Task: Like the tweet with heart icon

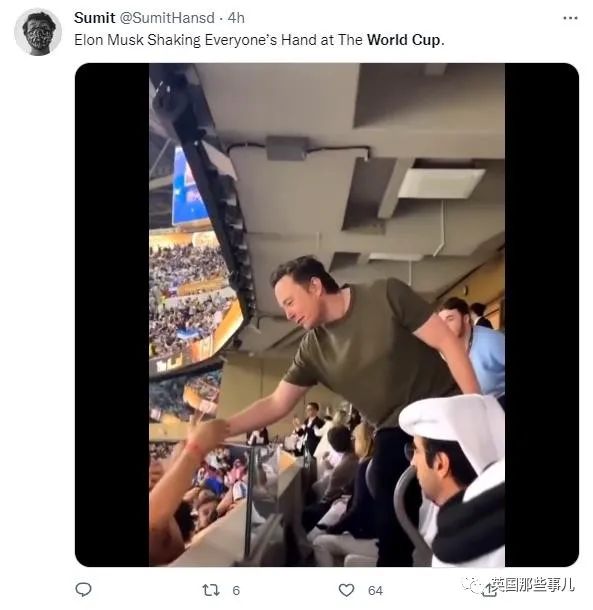Action: 346,590
